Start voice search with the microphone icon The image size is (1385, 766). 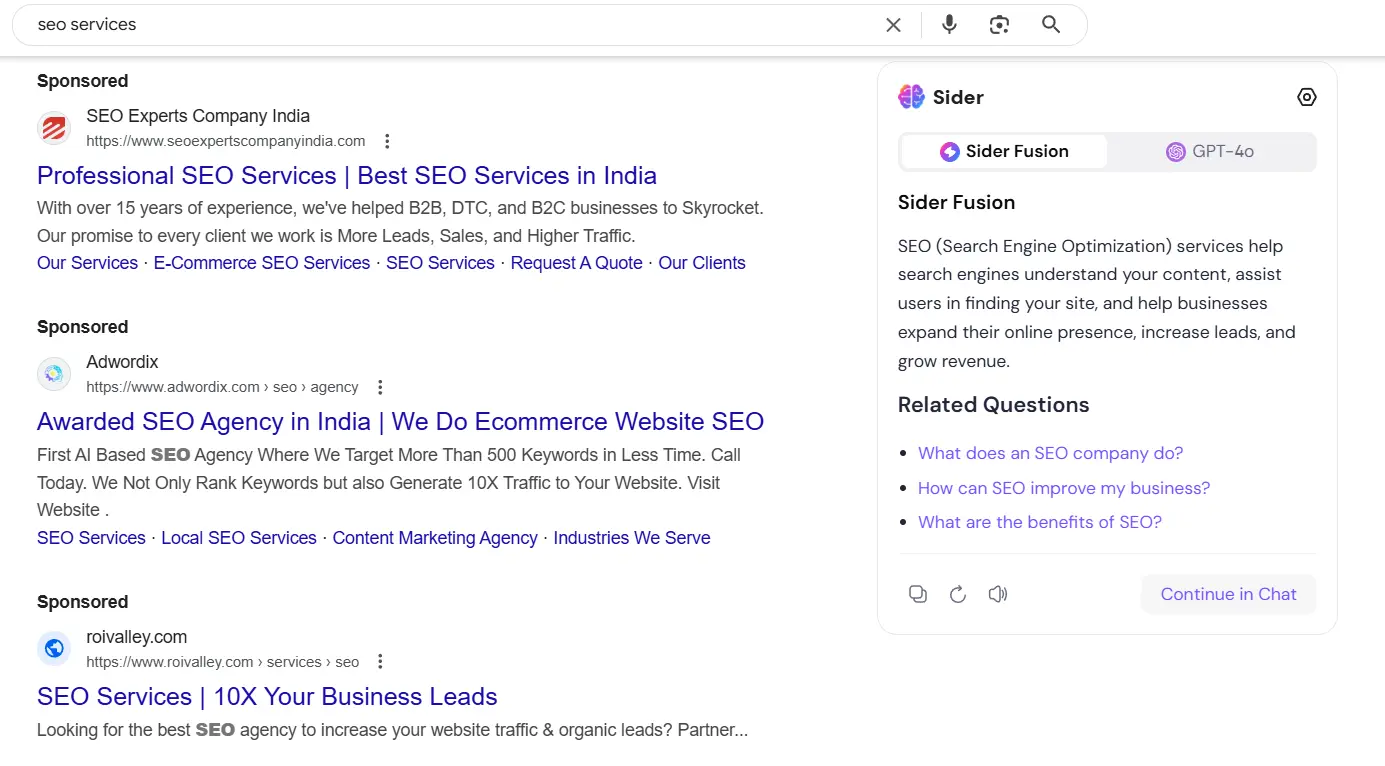coord(949,25)
